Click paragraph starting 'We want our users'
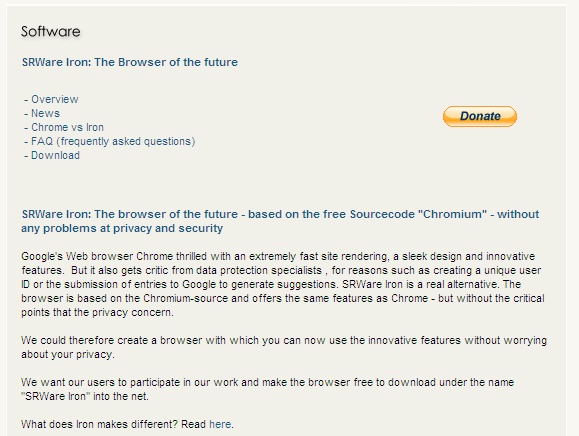The image size is (579, 436). click(x=267, y=389)
